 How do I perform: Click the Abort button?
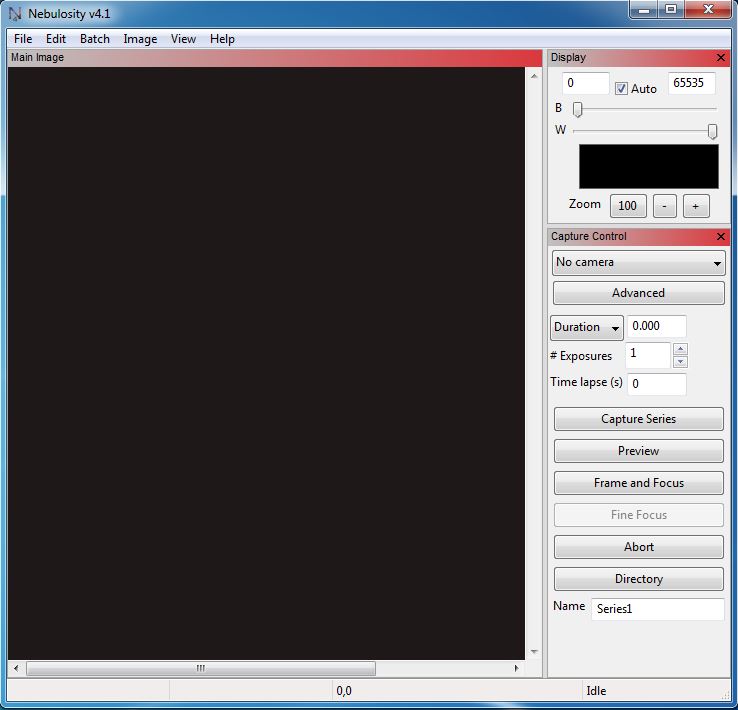(x=639, y=547)
